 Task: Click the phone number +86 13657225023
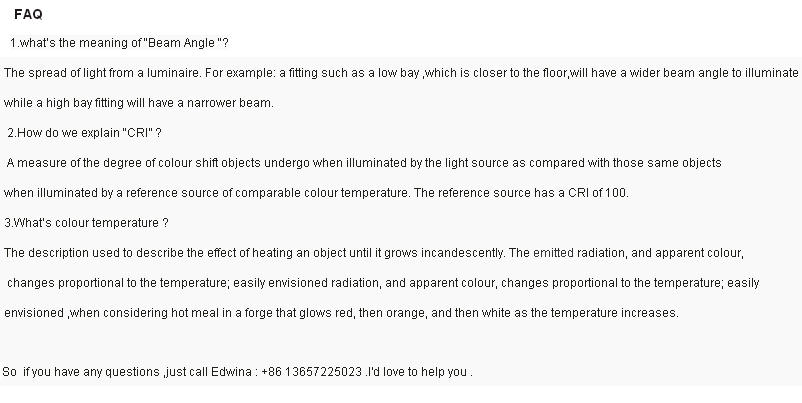[x=312, y=372]
